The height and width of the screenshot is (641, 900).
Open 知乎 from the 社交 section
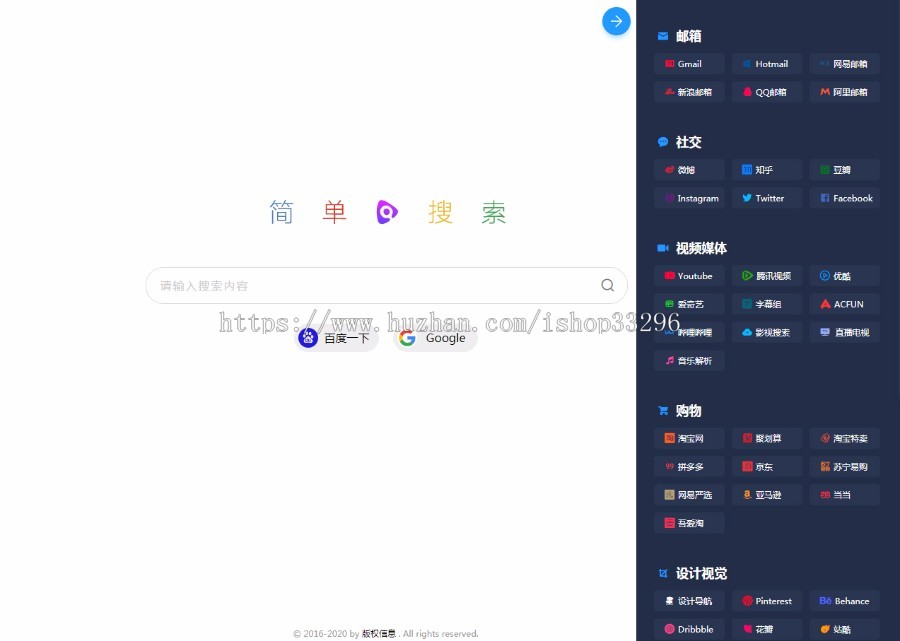click(x=766, y=169)
